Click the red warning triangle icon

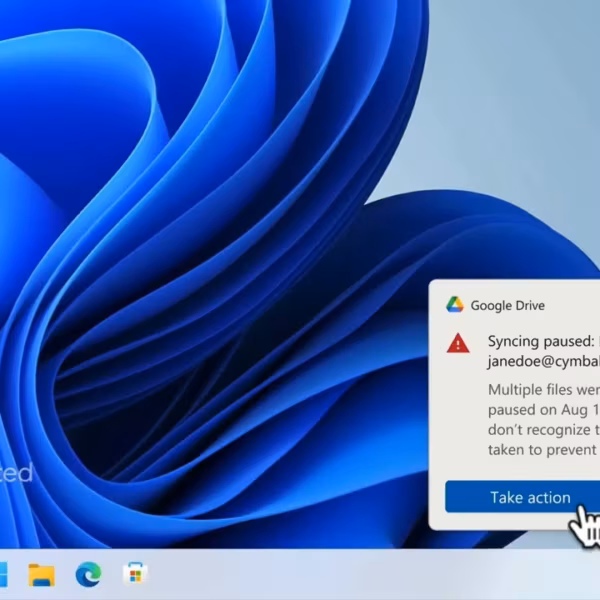[x=458, y=343]
